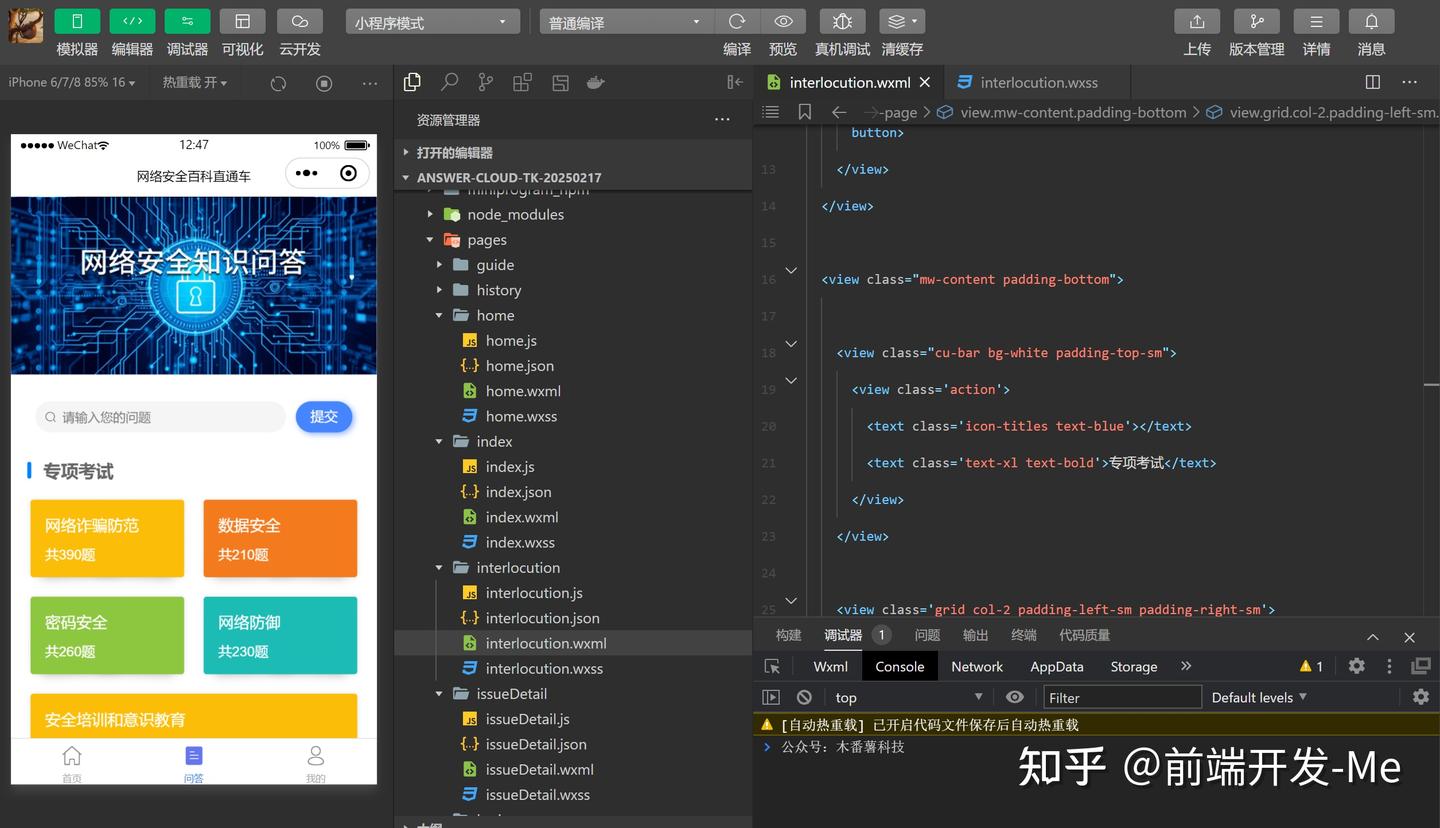This screenshot has width=1440, height=828.
Task: Split the editor view
Action: (1373, 82)
